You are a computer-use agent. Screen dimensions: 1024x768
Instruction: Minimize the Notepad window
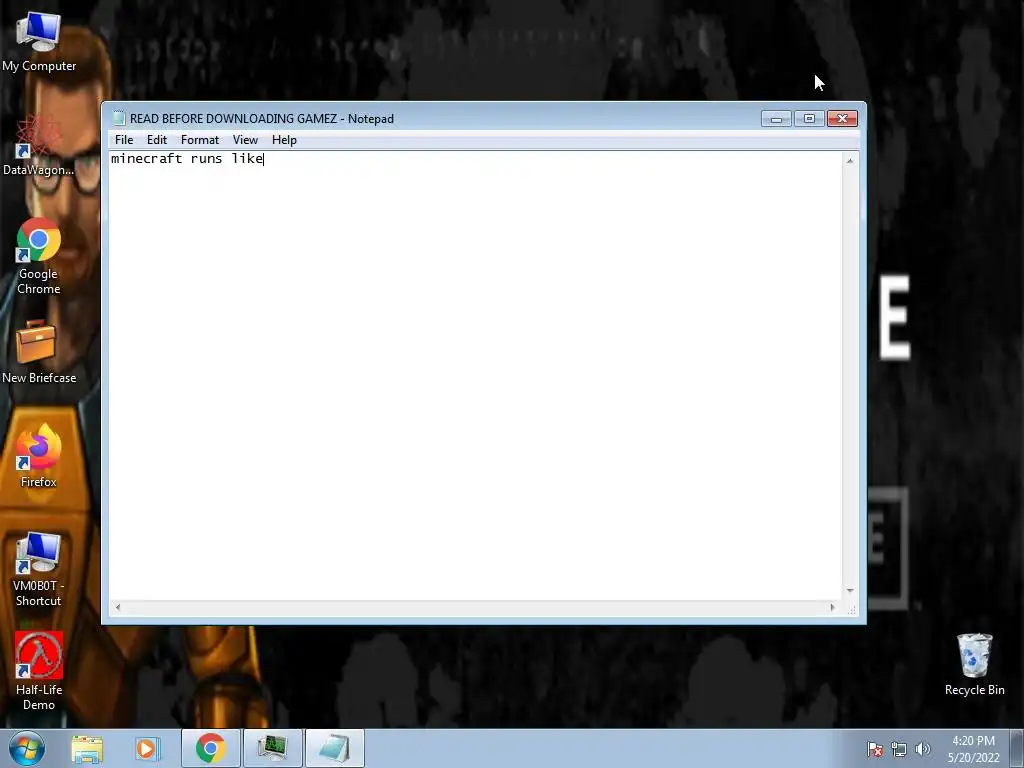click(776, 118)
